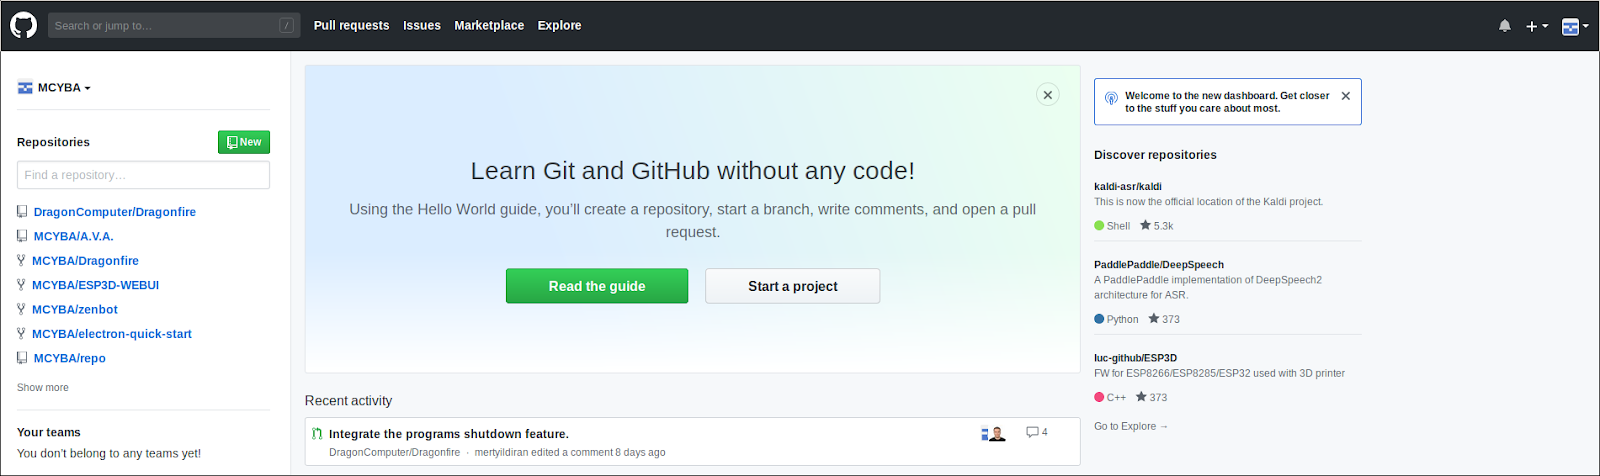Click Show more under repositories list
1600x476 pixels.
tap(43, 388)
